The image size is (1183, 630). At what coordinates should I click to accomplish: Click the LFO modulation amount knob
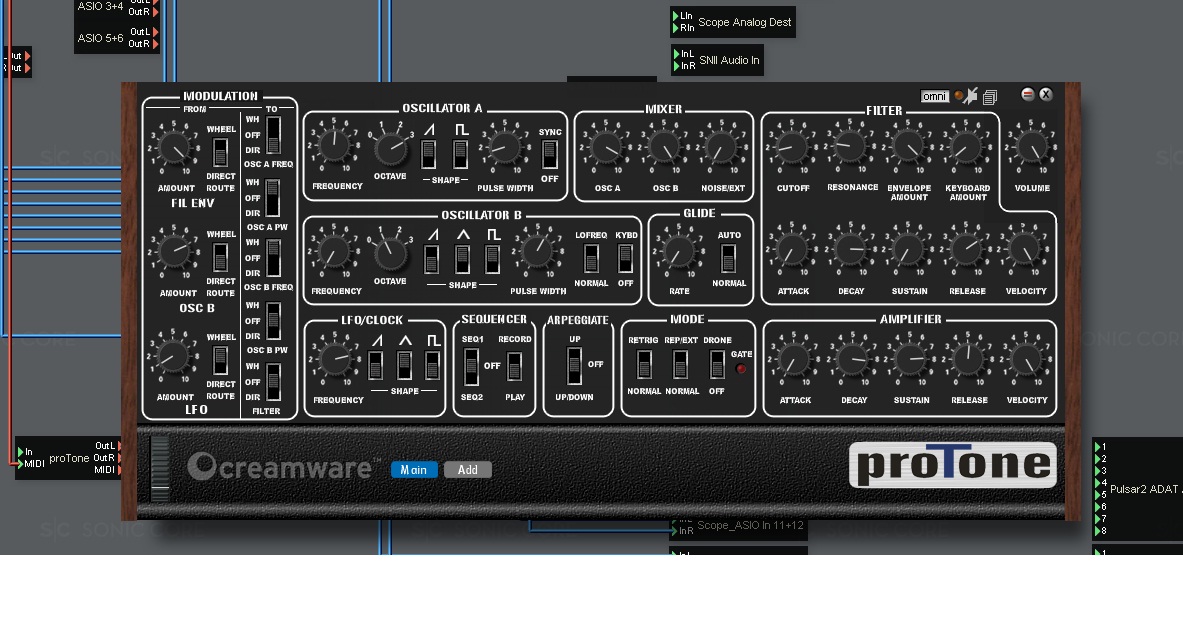click(173, 358)
